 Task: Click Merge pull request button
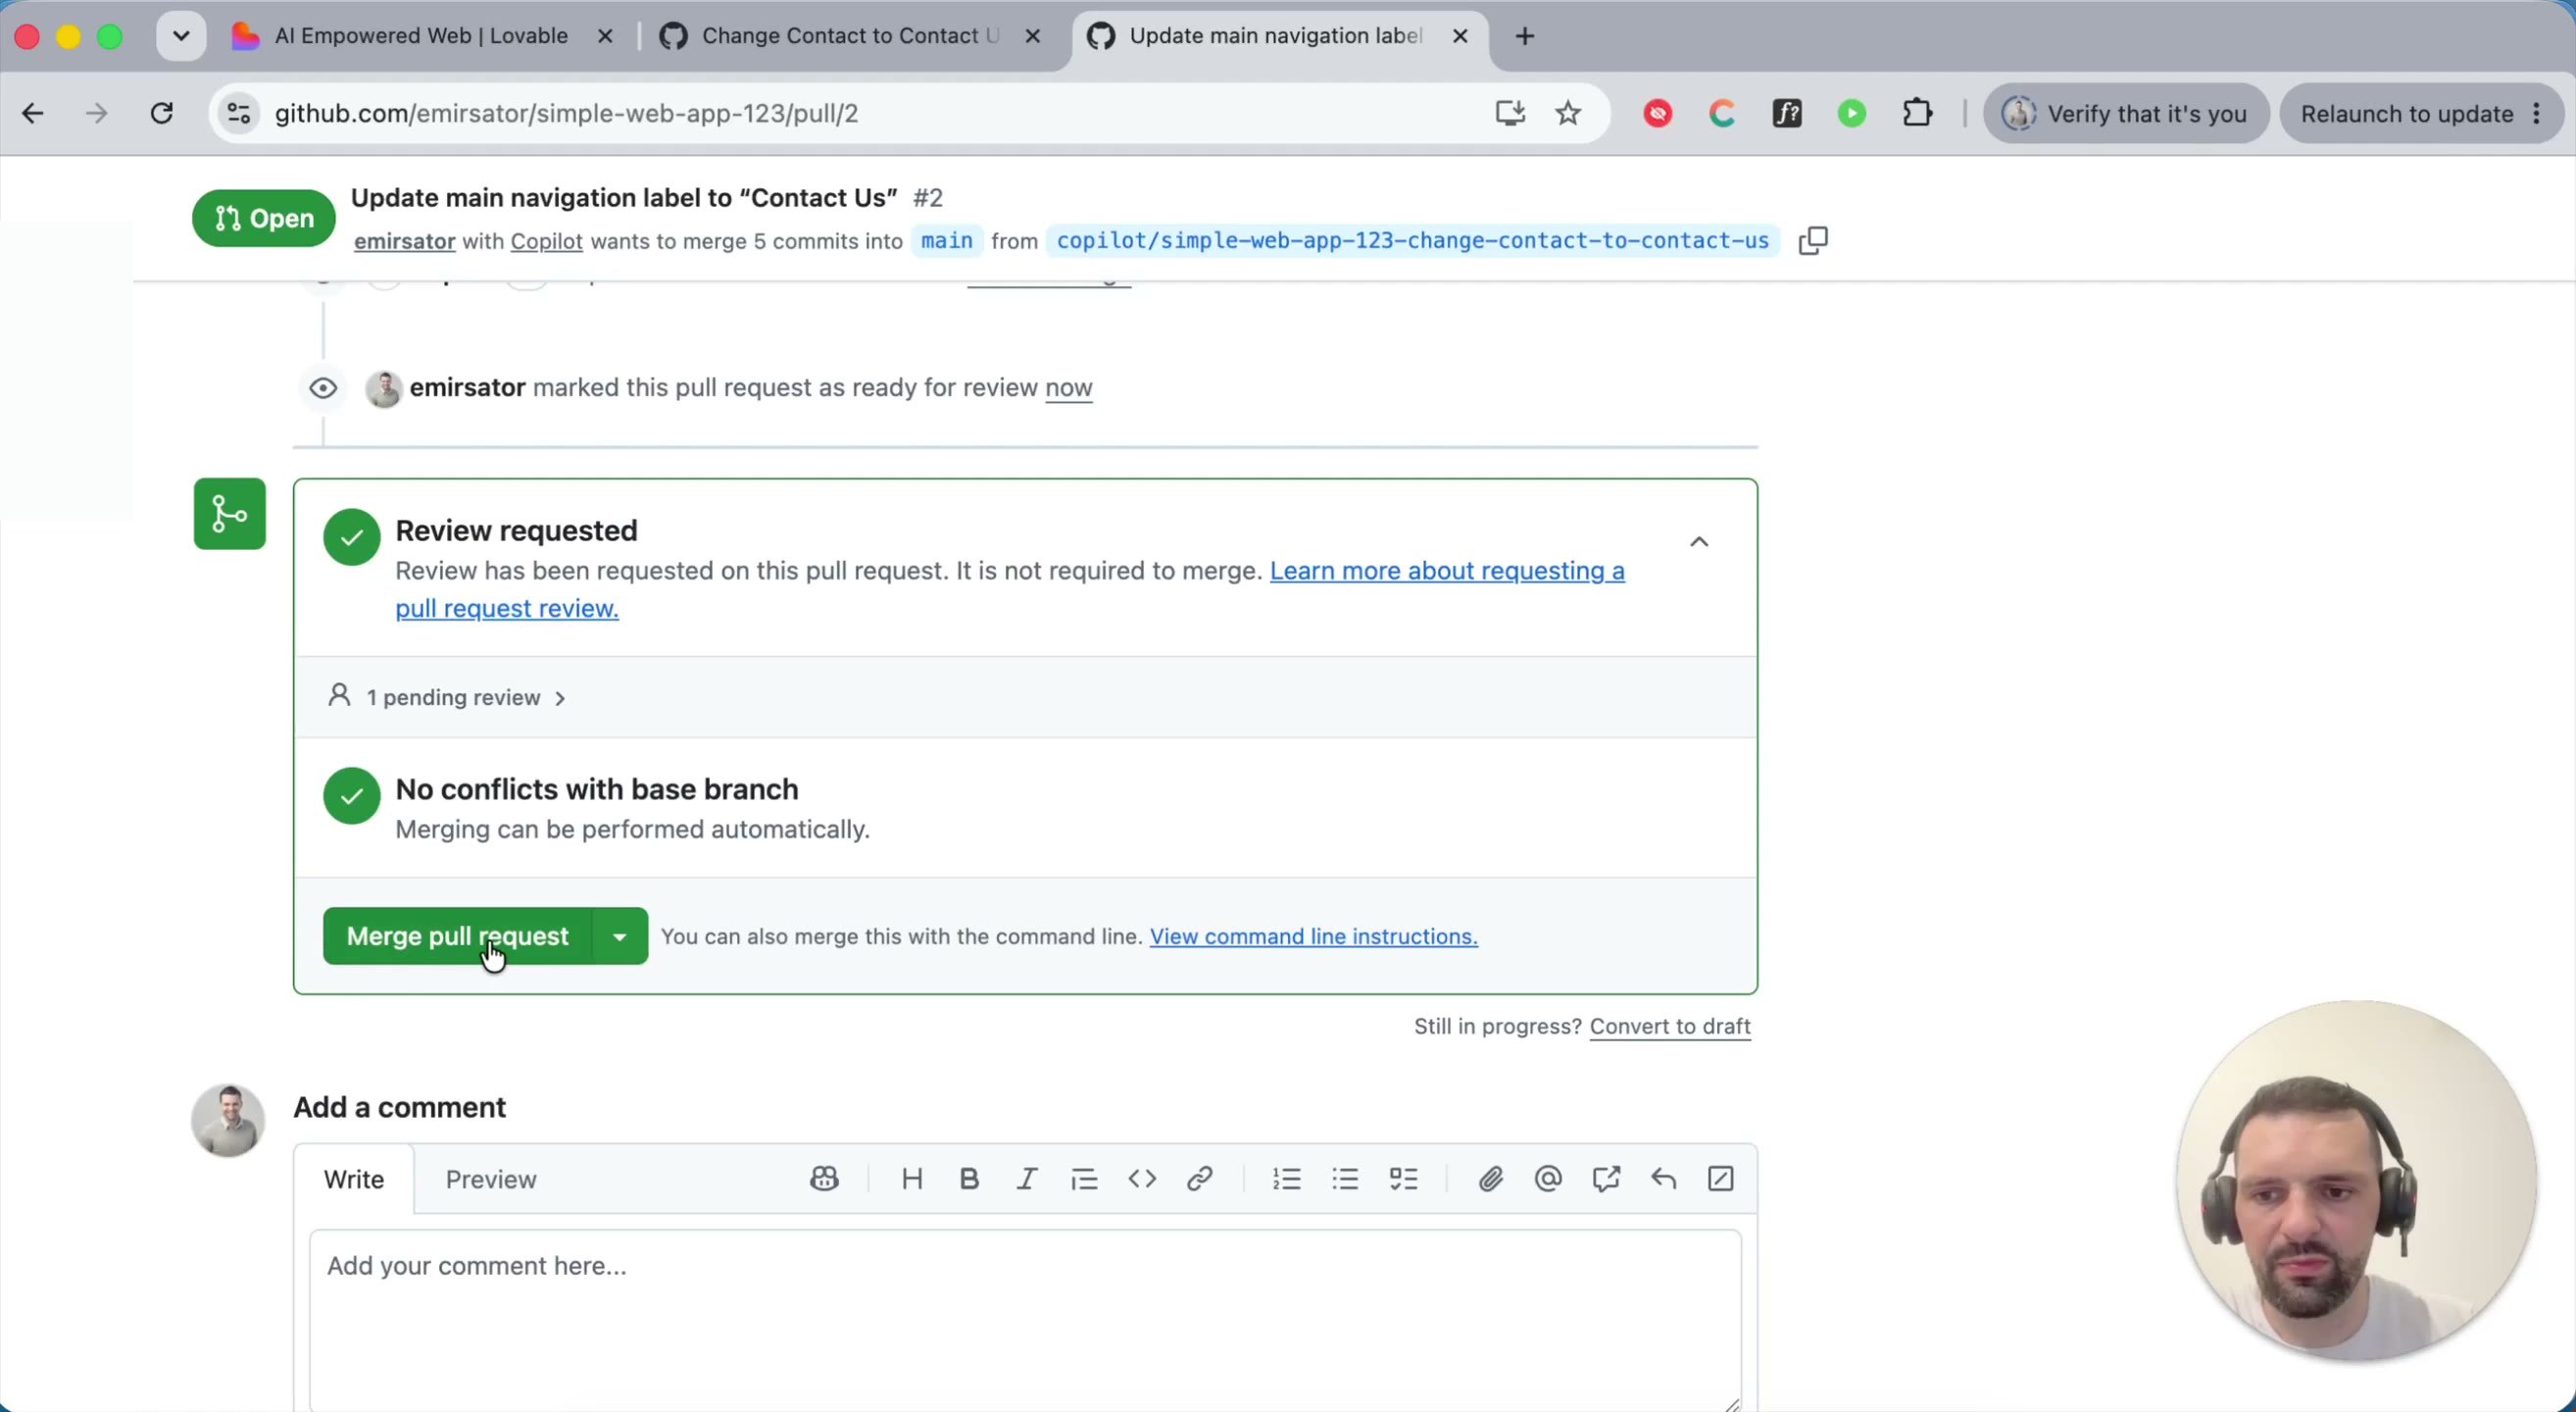(457, 936)
